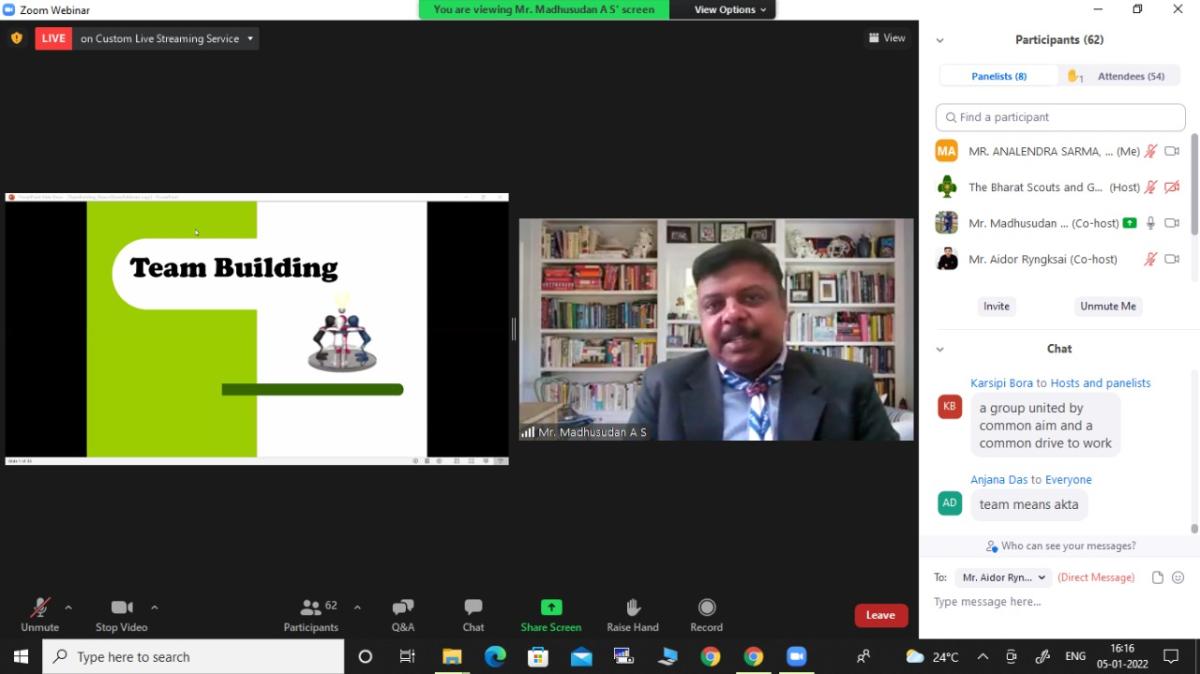Expand the View Options dropdown
The image size is (1200, 674).
(731, 10)
